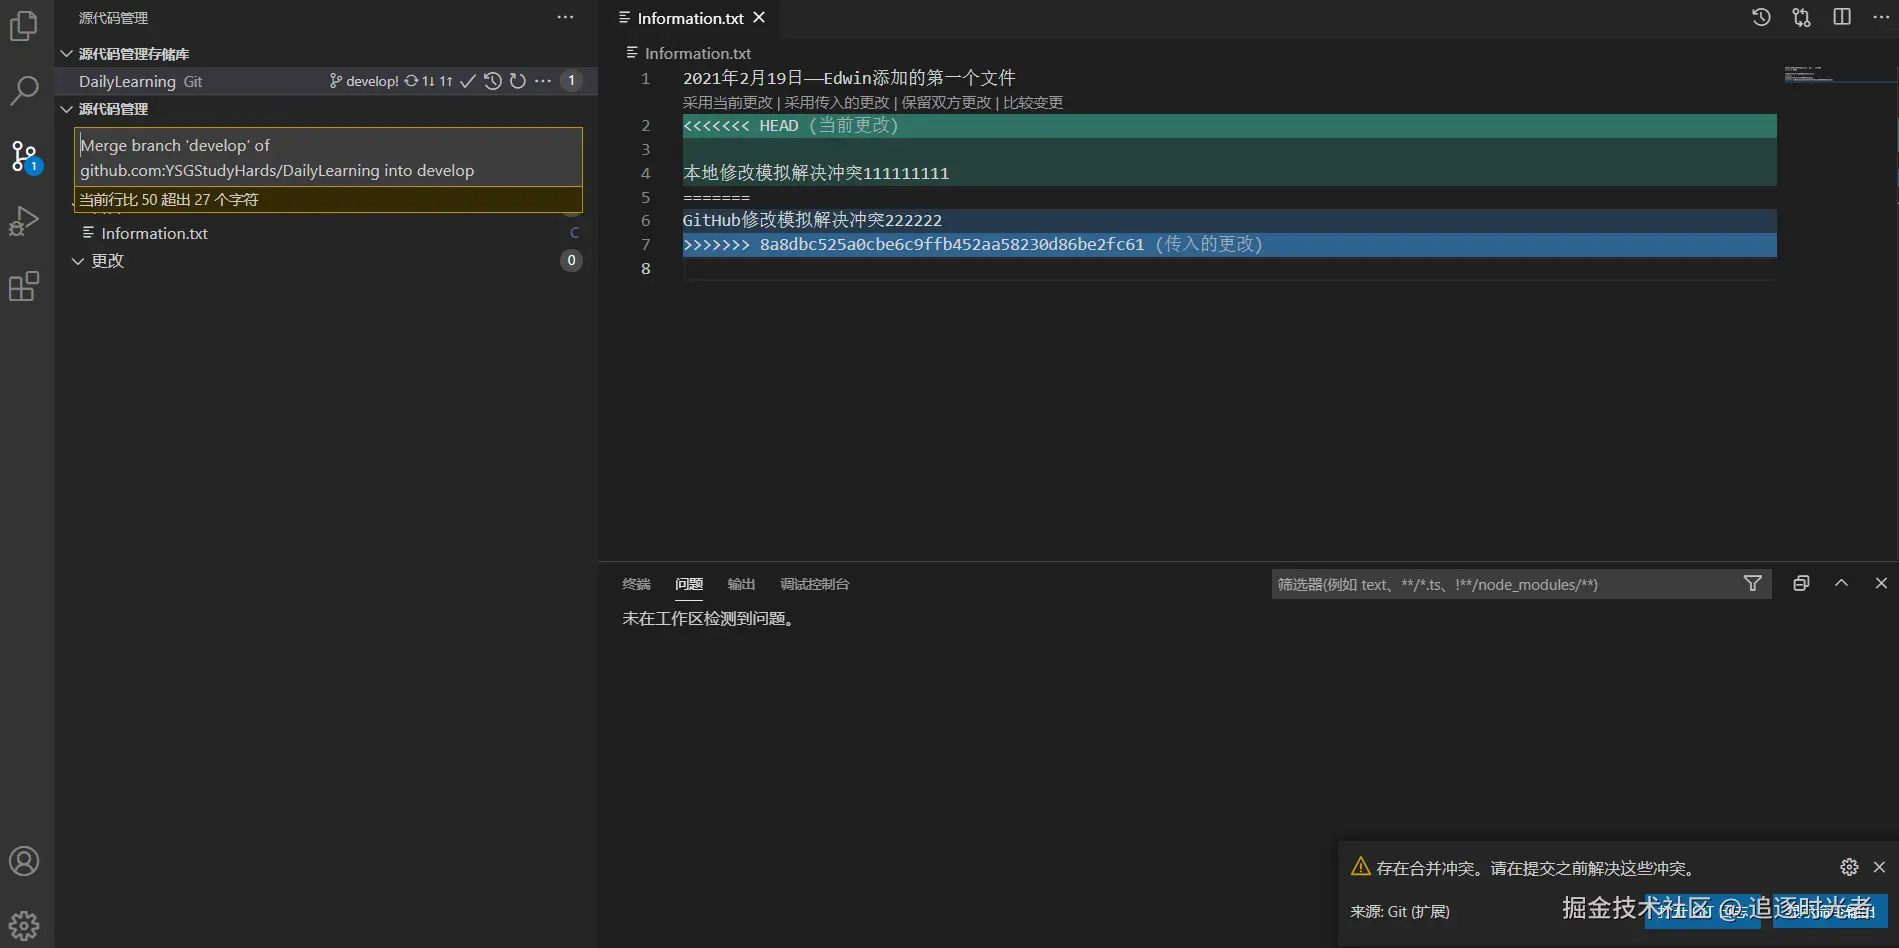Open more actions in Source Control header
This screenshot has width=1899, height=948.
pos(565,18)
